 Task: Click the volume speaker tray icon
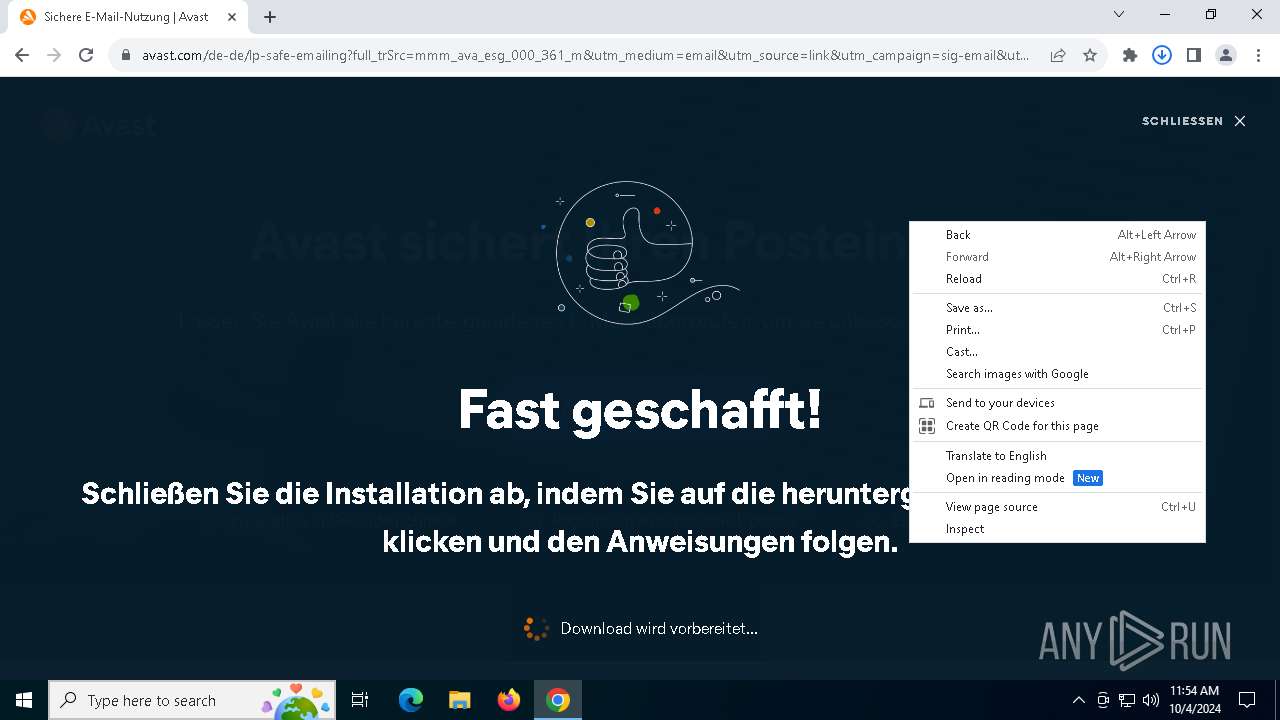pyautogui.click(x=1151, y=700)
